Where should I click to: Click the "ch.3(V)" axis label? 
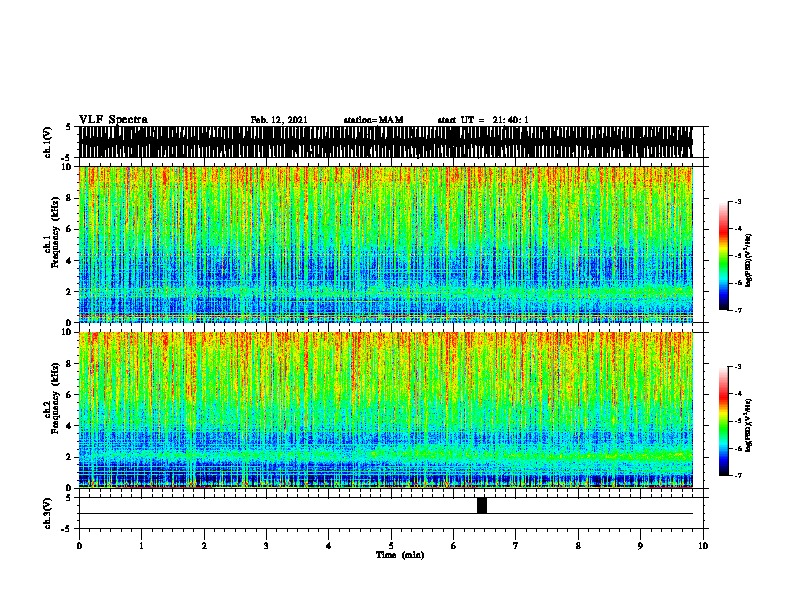(x=48, y=513)
